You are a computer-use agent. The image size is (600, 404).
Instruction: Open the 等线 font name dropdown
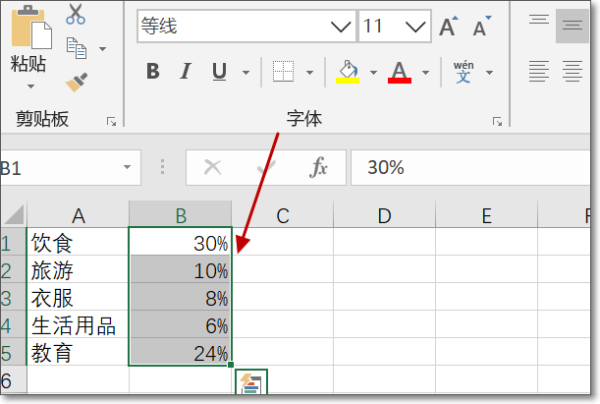tap(341, 26)
